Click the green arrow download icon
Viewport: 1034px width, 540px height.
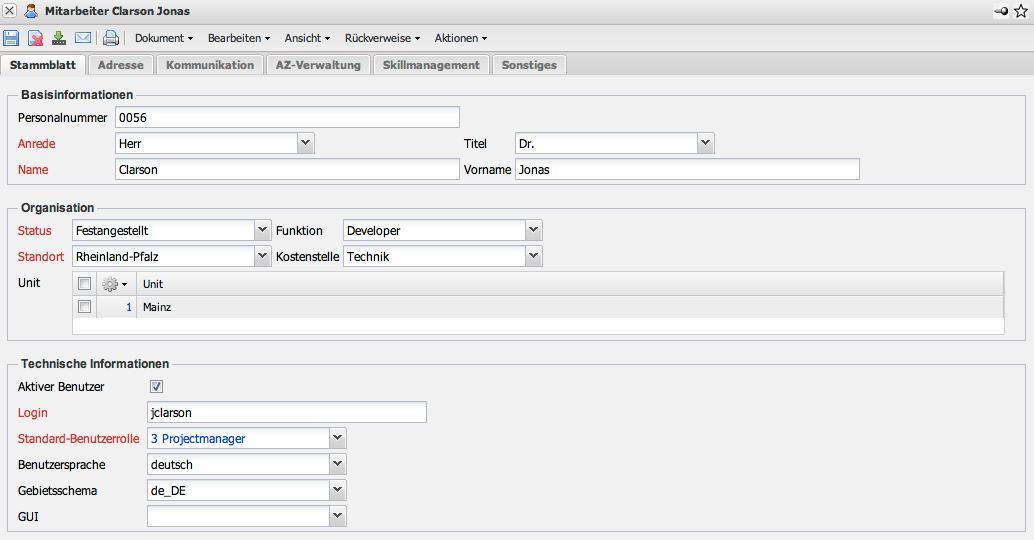[59, 39]
